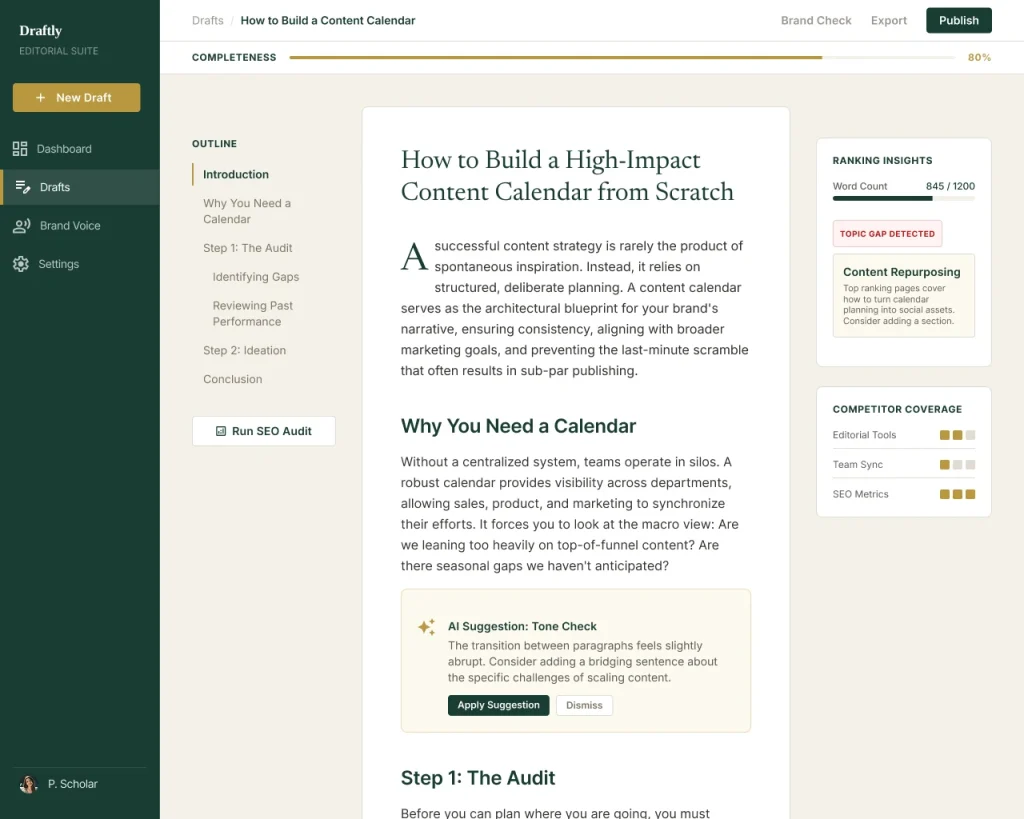Click the 845 / 1200 word count value
Image resolution: width=1024 pixels, height=819 pixels.
(950, 186)
